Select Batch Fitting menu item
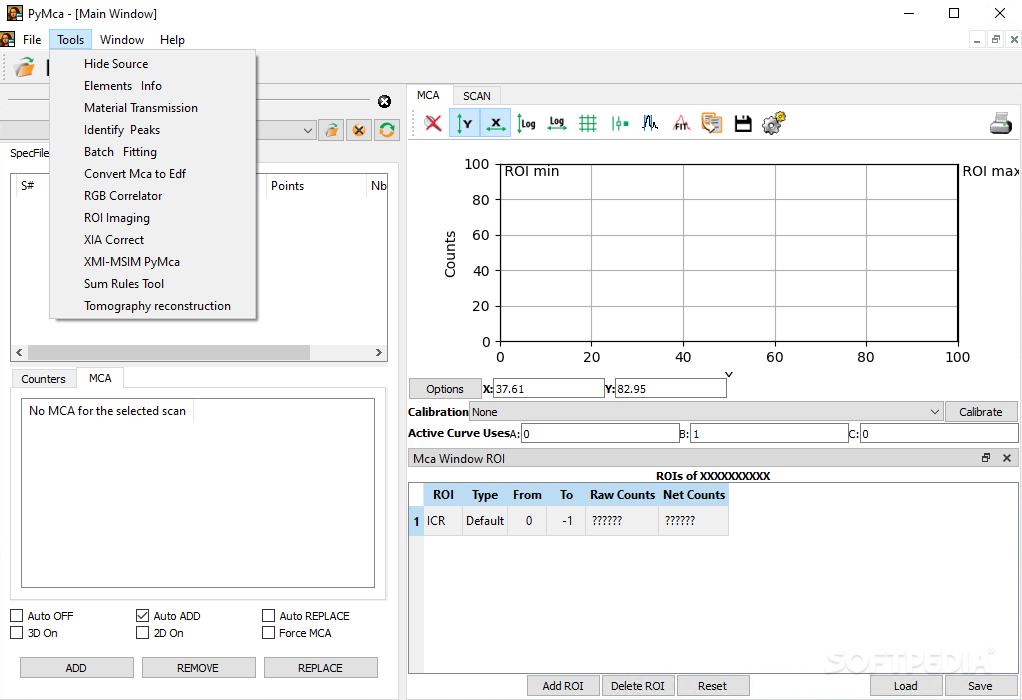 (153, 152)
